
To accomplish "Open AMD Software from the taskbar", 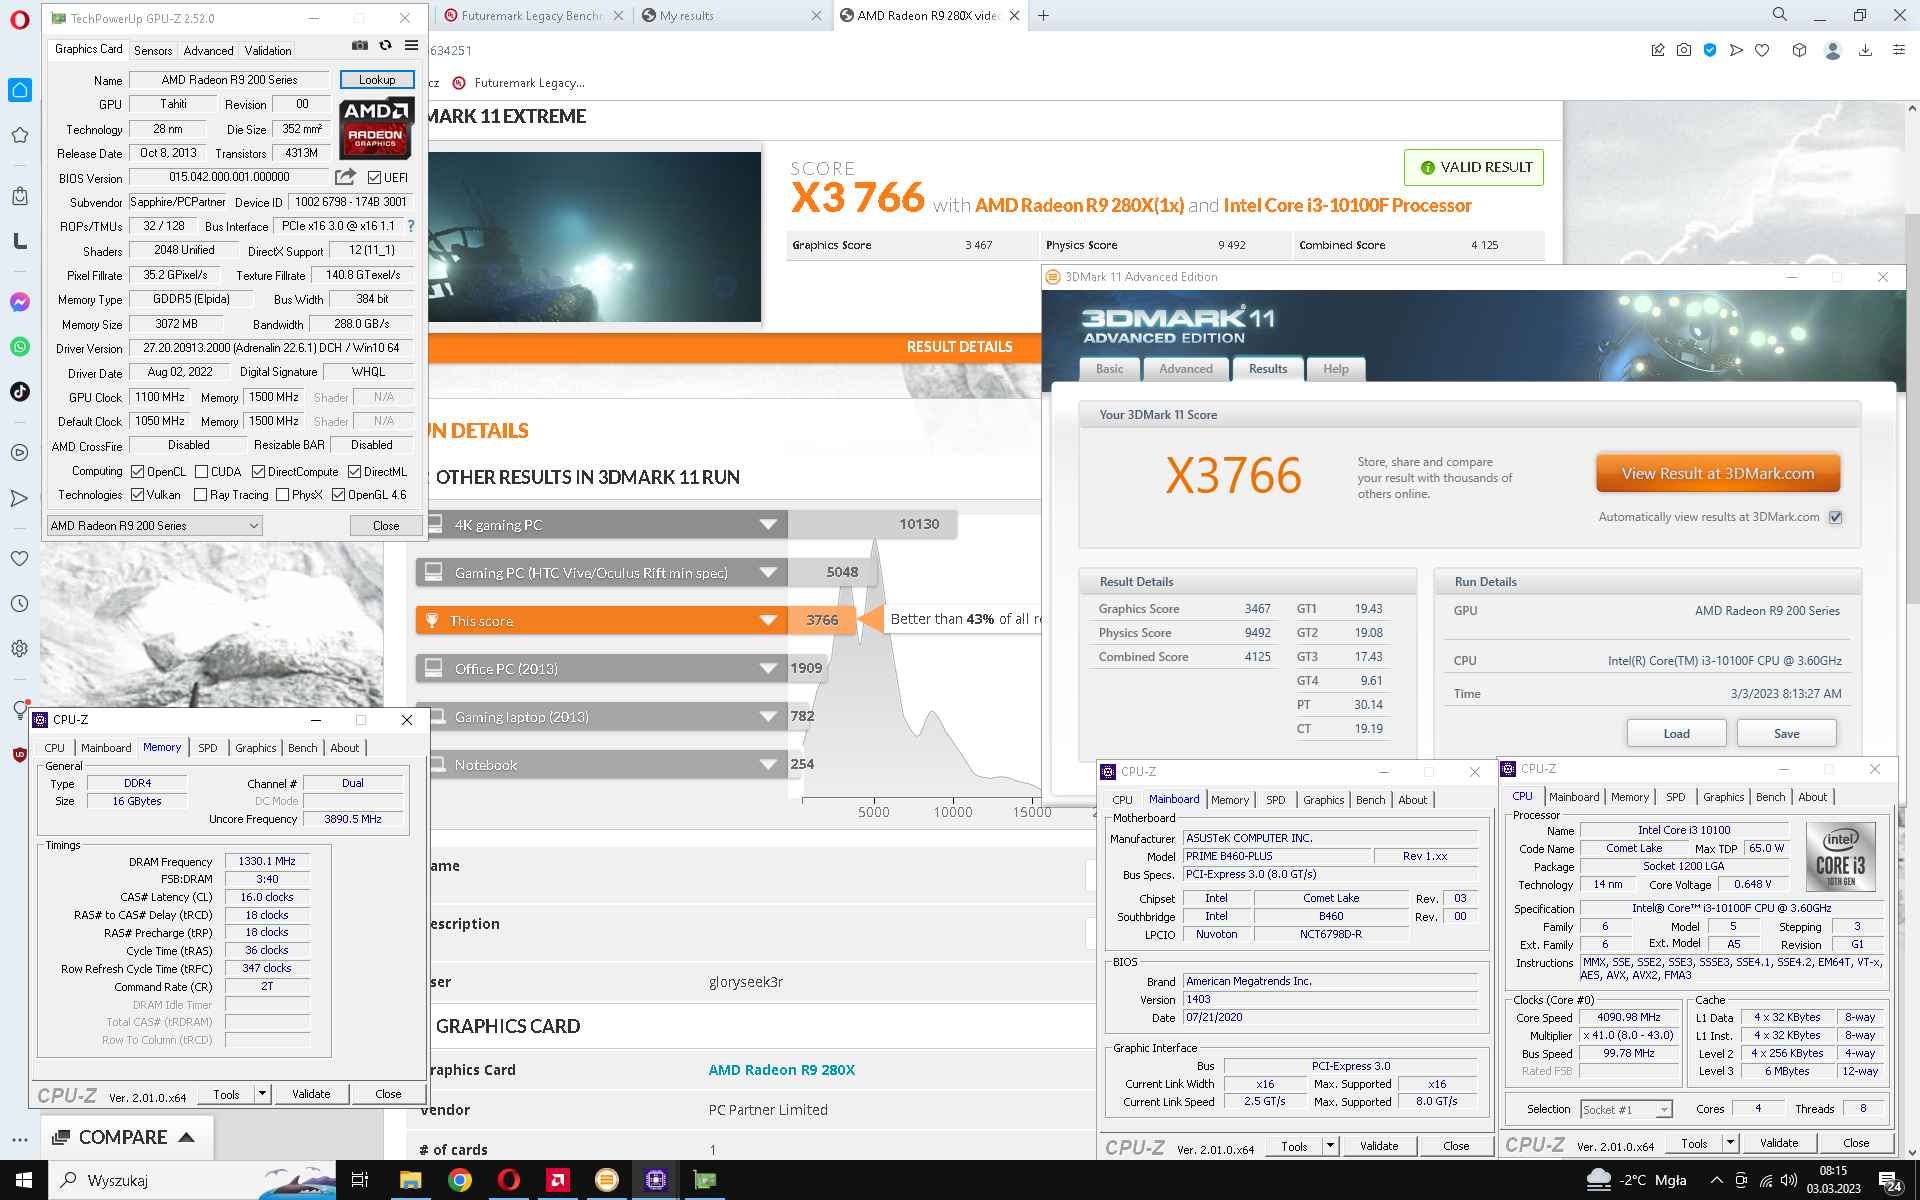I will pos(557,1180).
